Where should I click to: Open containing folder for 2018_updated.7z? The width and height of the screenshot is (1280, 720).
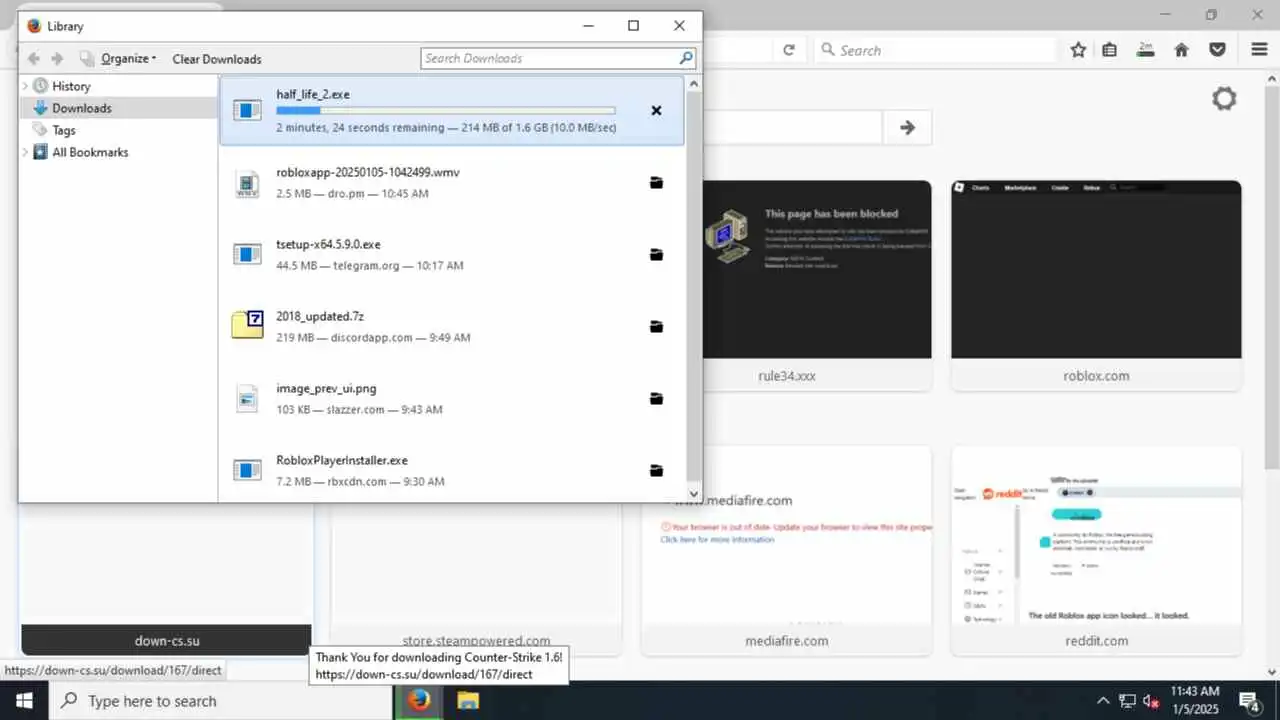[x=656, y=327]
